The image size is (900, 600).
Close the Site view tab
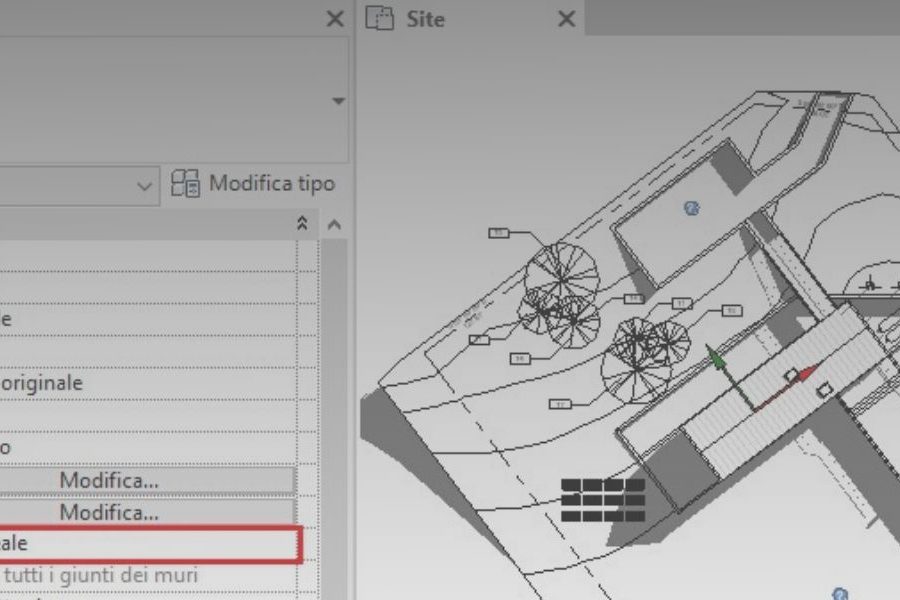566,18
